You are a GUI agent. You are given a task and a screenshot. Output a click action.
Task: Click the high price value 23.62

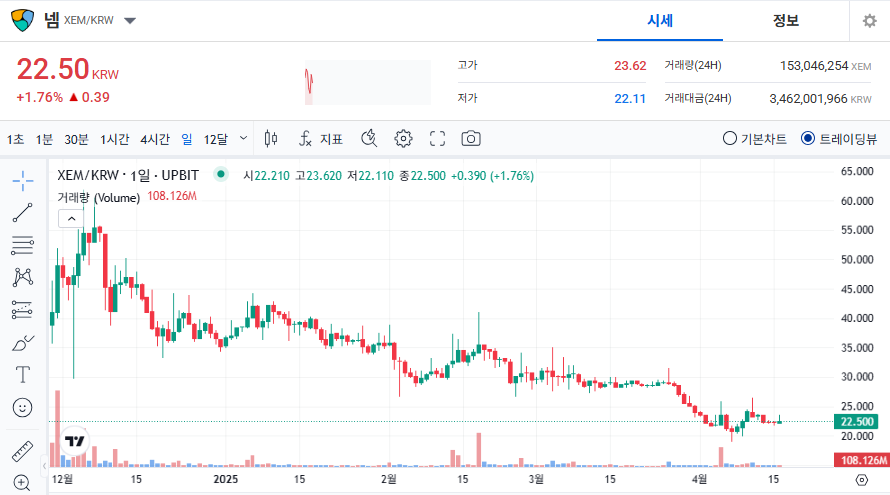(x=630, y=66)
